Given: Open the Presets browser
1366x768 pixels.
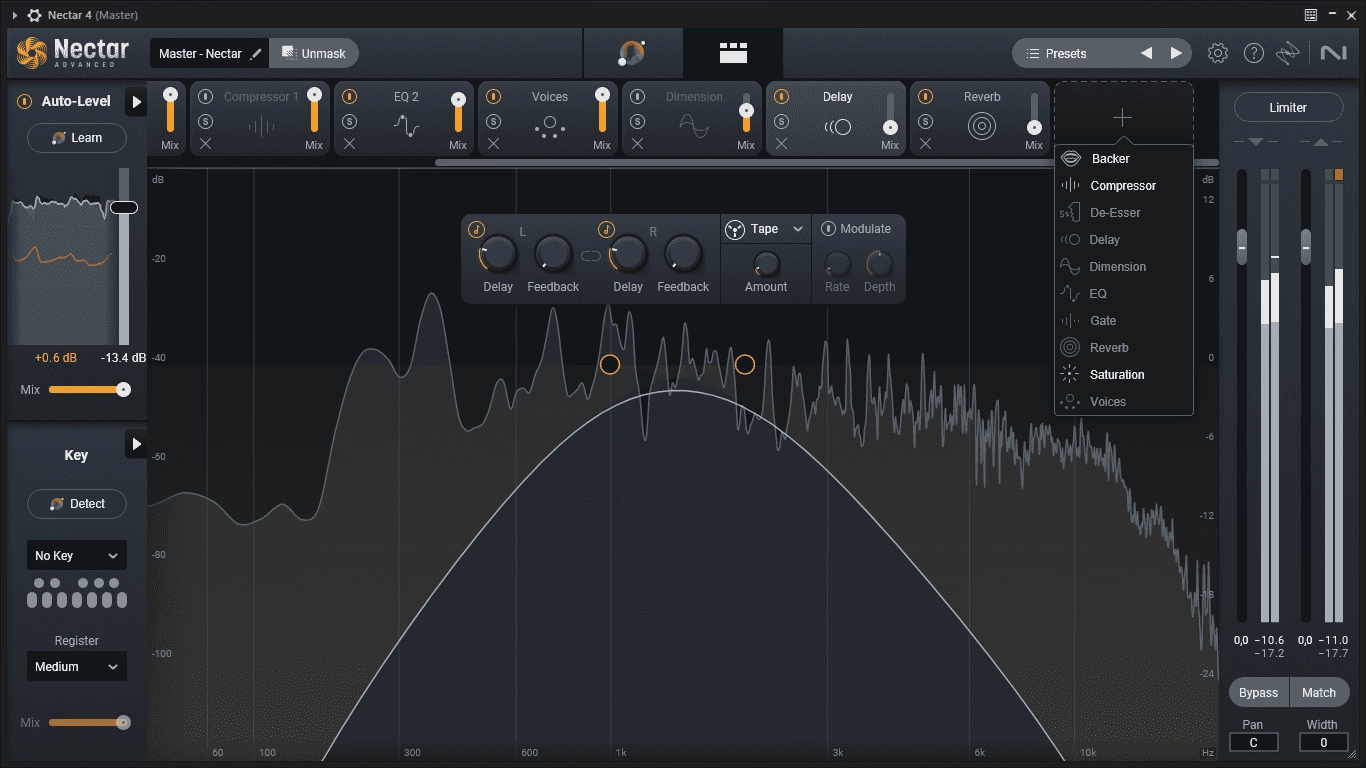Looking at the screenshot, I should click(x=1066, y=53).
